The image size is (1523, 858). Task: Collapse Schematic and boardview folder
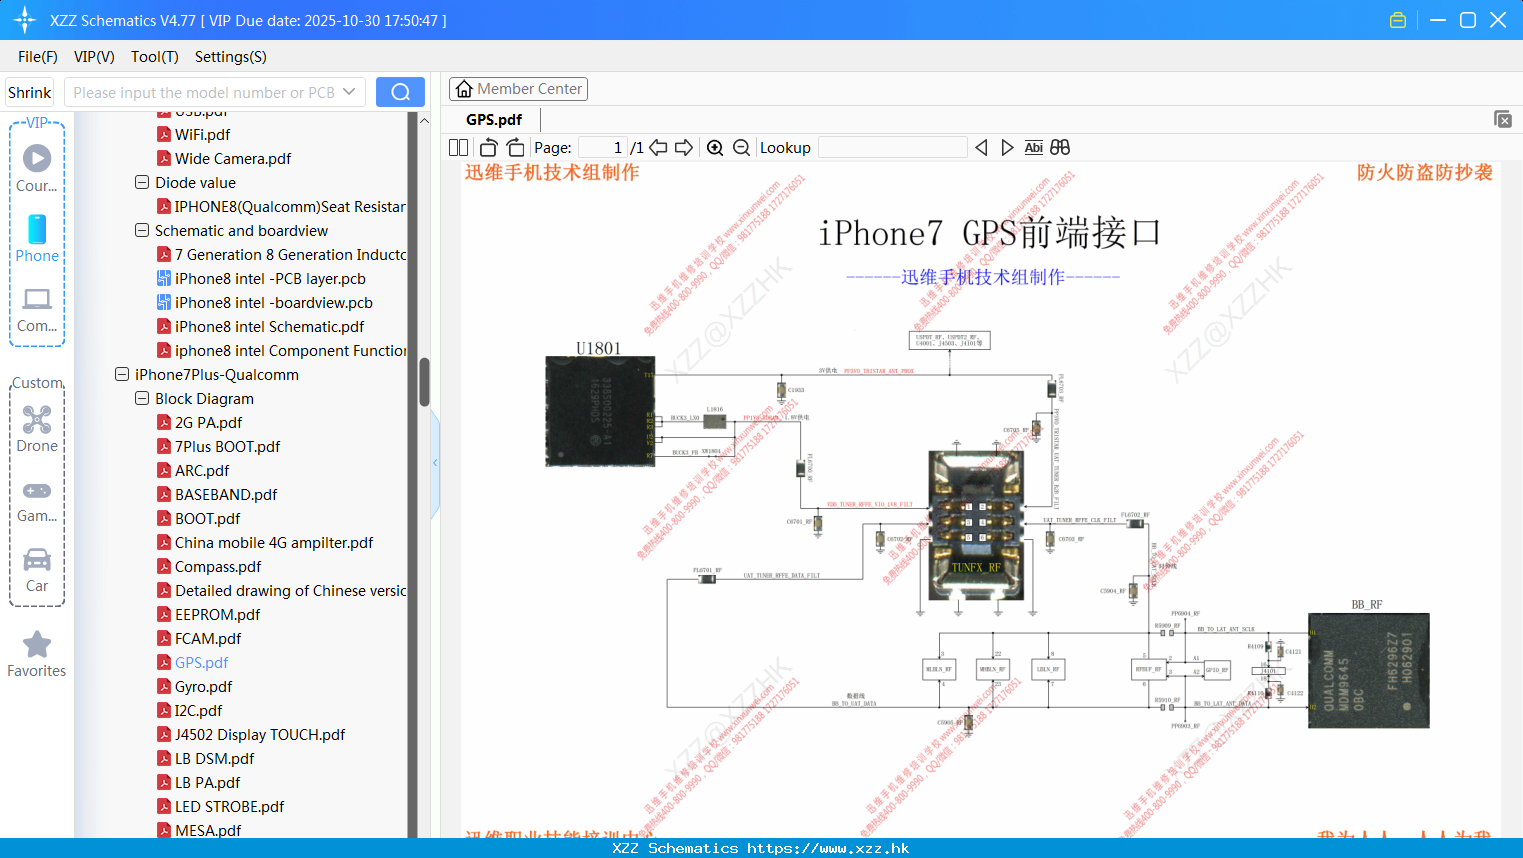coord(142,230)
